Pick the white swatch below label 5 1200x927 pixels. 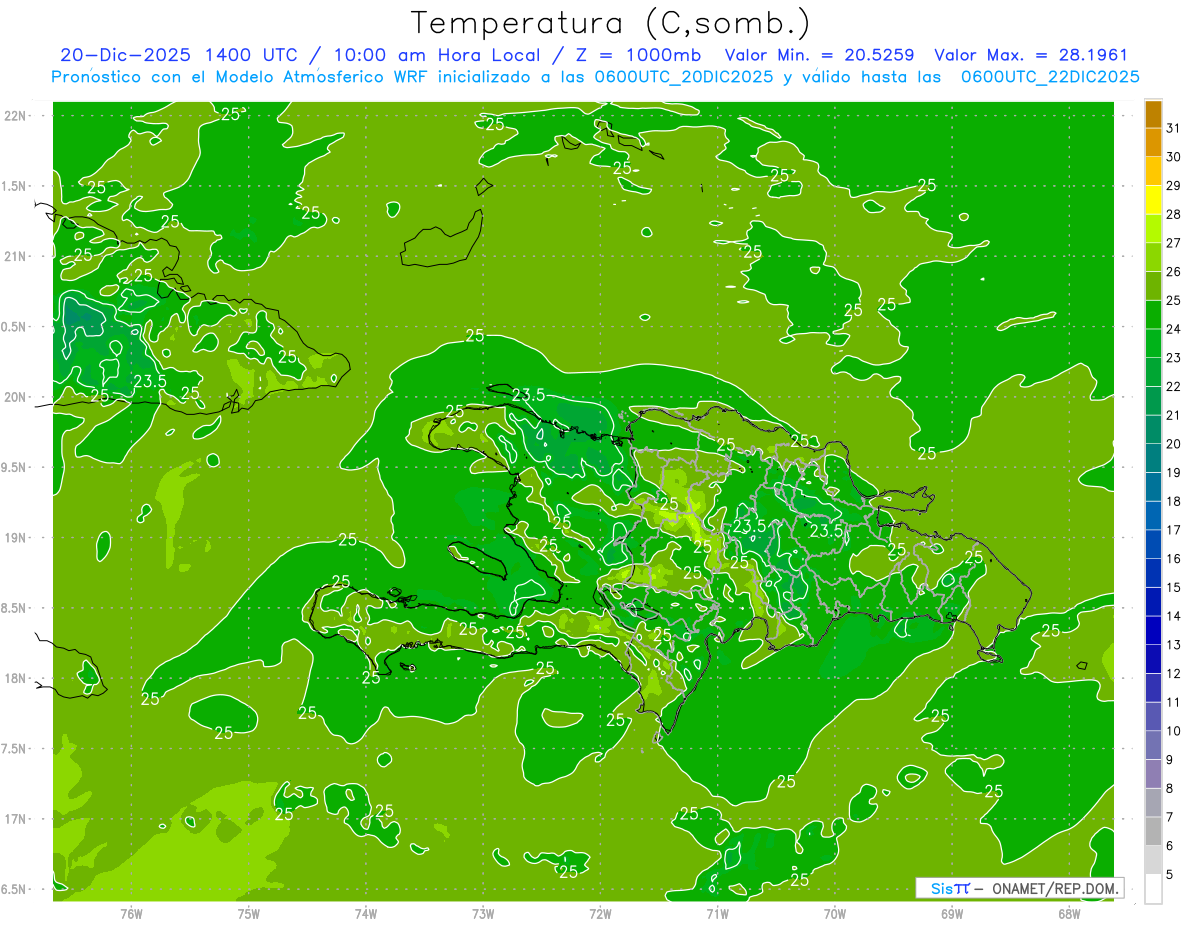point(1153,889)
